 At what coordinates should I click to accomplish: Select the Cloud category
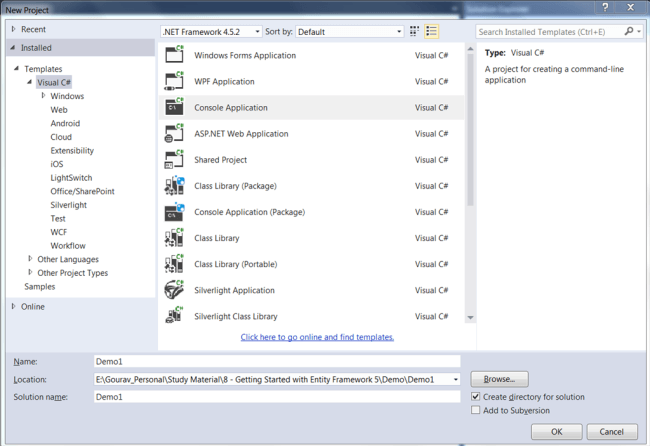coord(61,137)
